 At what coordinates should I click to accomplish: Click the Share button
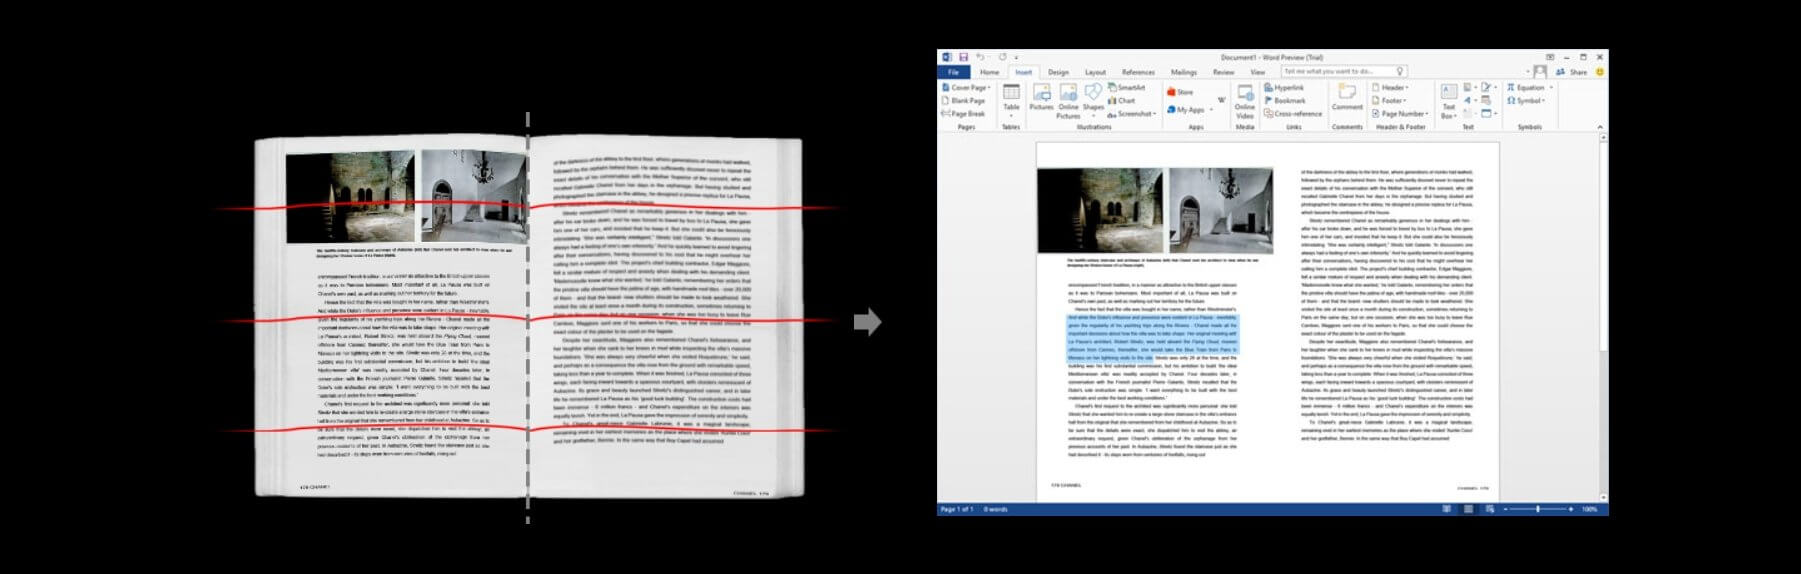pos(1574,72)
